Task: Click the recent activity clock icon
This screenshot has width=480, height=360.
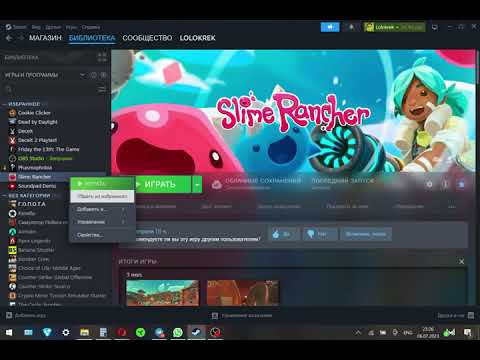Action: [x=94, y=75]
